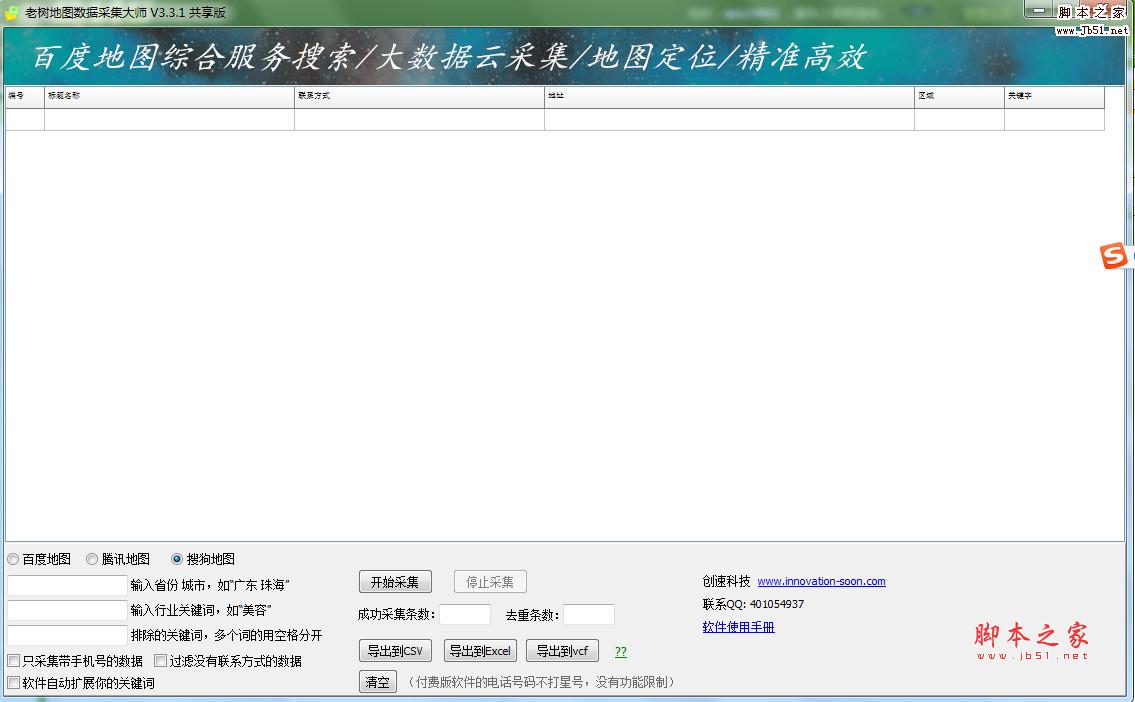The height and width of the screenshot is (702, 1135).
Task: Open the www.innovation-soon.com link
Action: click(822, 581)
